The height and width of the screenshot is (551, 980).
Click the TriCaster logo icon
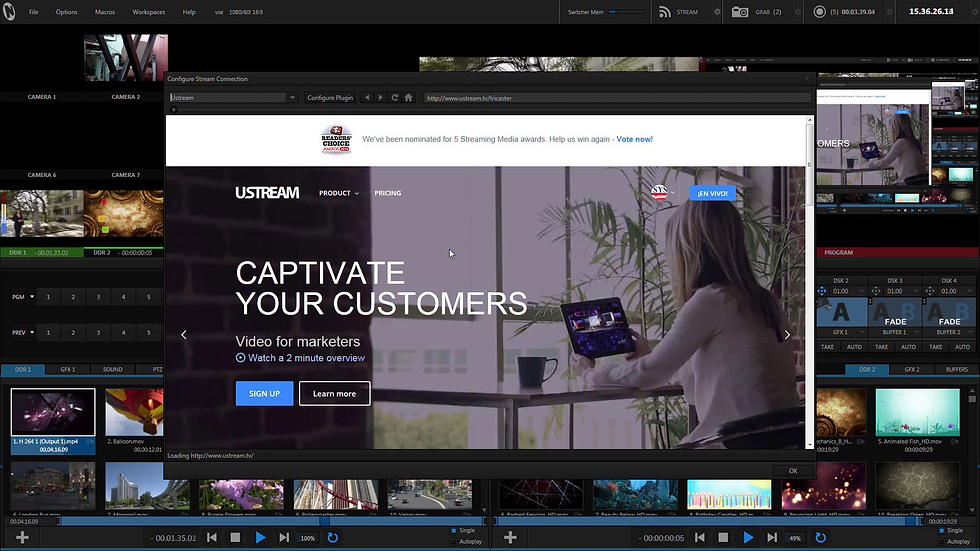coord(9,11)
